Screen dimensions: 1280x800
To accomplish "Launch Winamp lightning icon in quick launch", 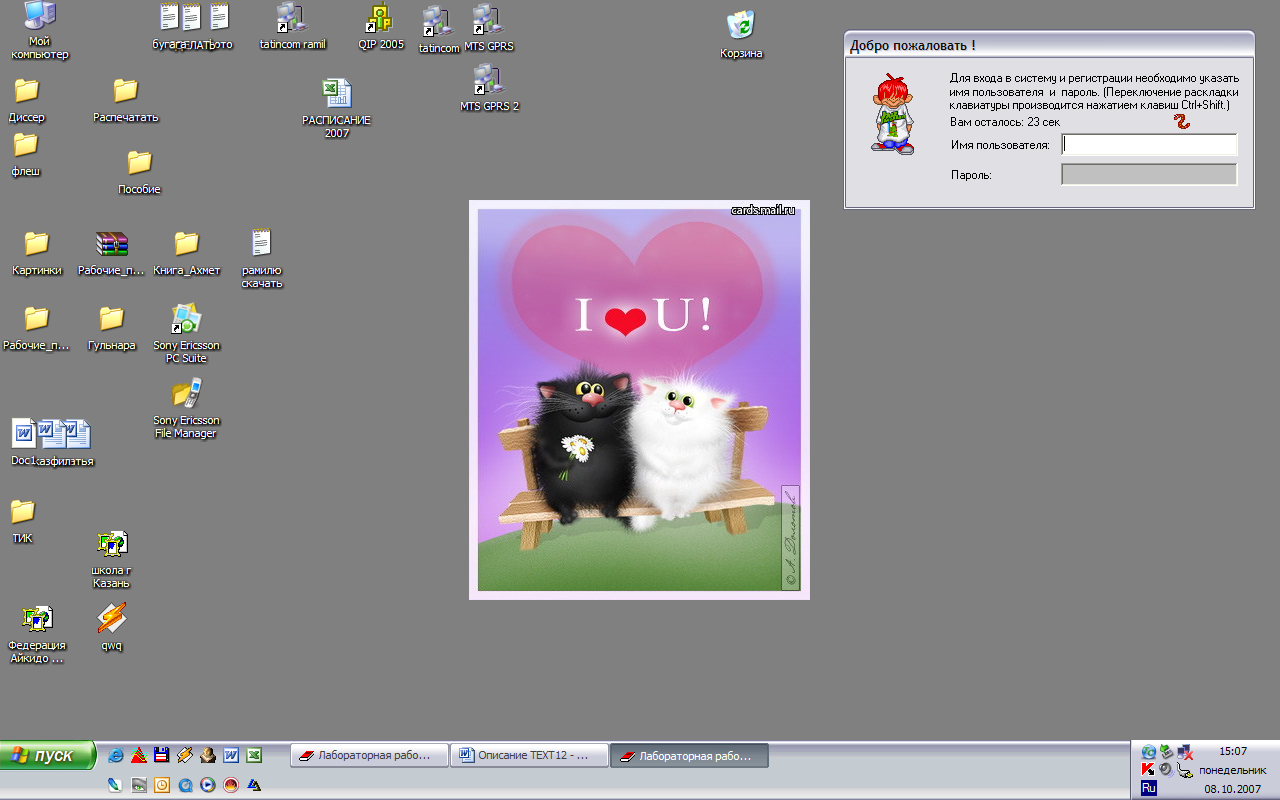I will click(185, 755).
